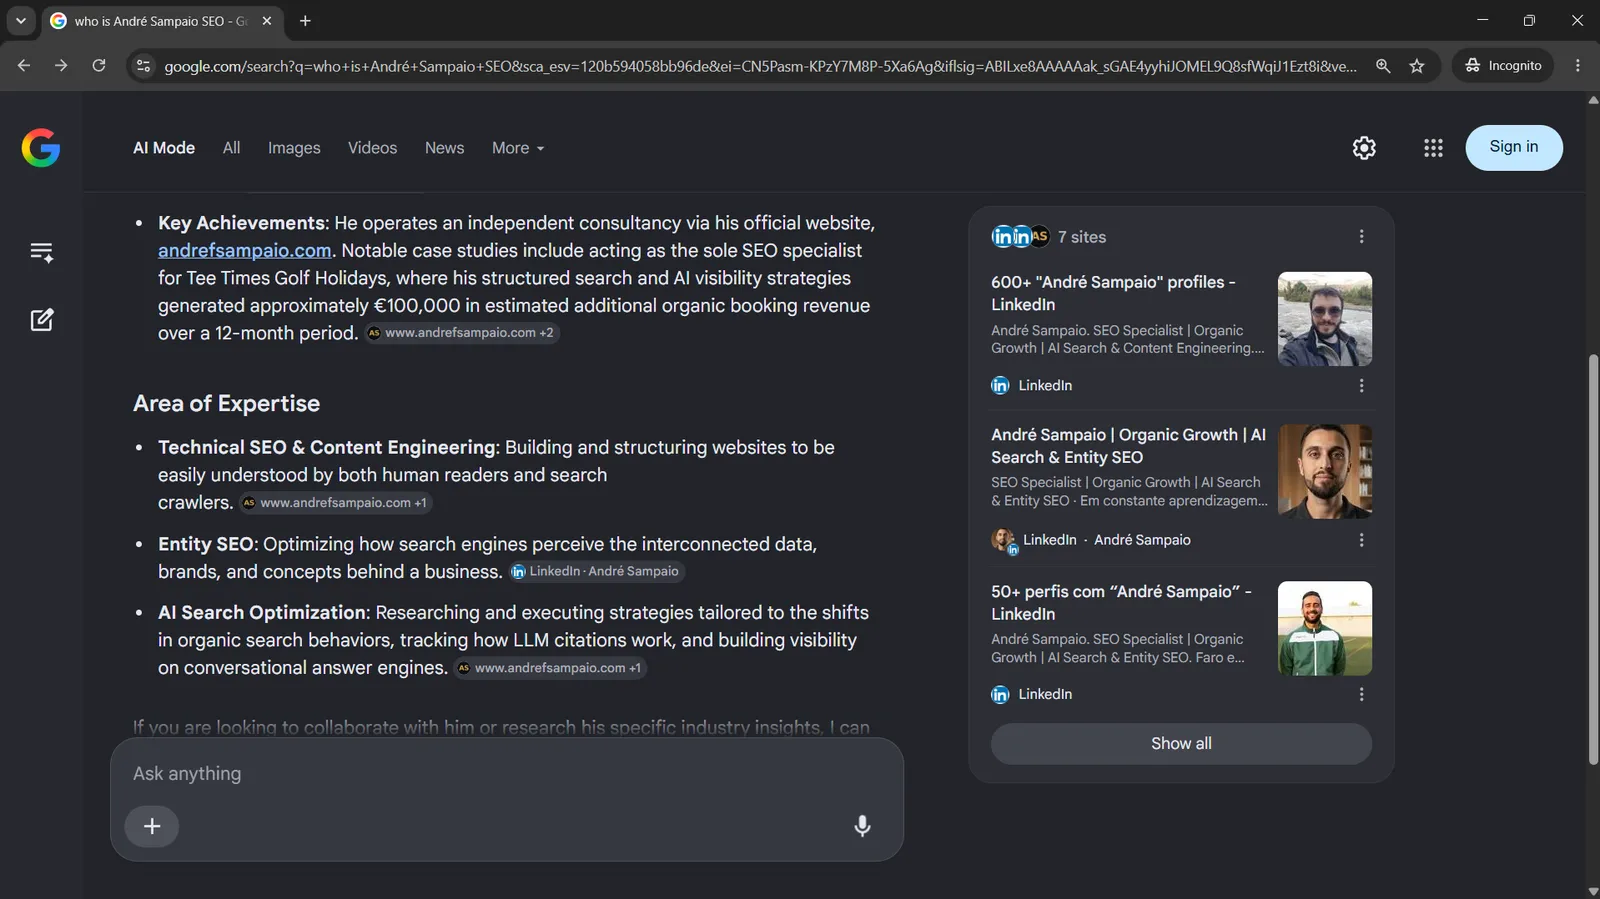
Task: Click the scrollbar down arrow
Action: point(1593,891)
